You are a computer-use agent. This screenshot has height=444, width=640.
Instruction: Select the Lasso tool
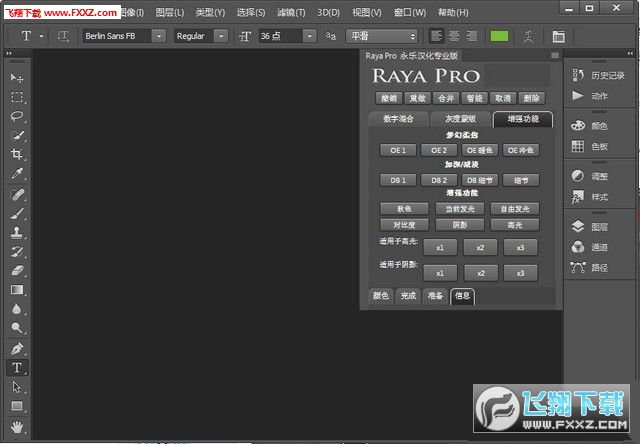coord(17,116)
